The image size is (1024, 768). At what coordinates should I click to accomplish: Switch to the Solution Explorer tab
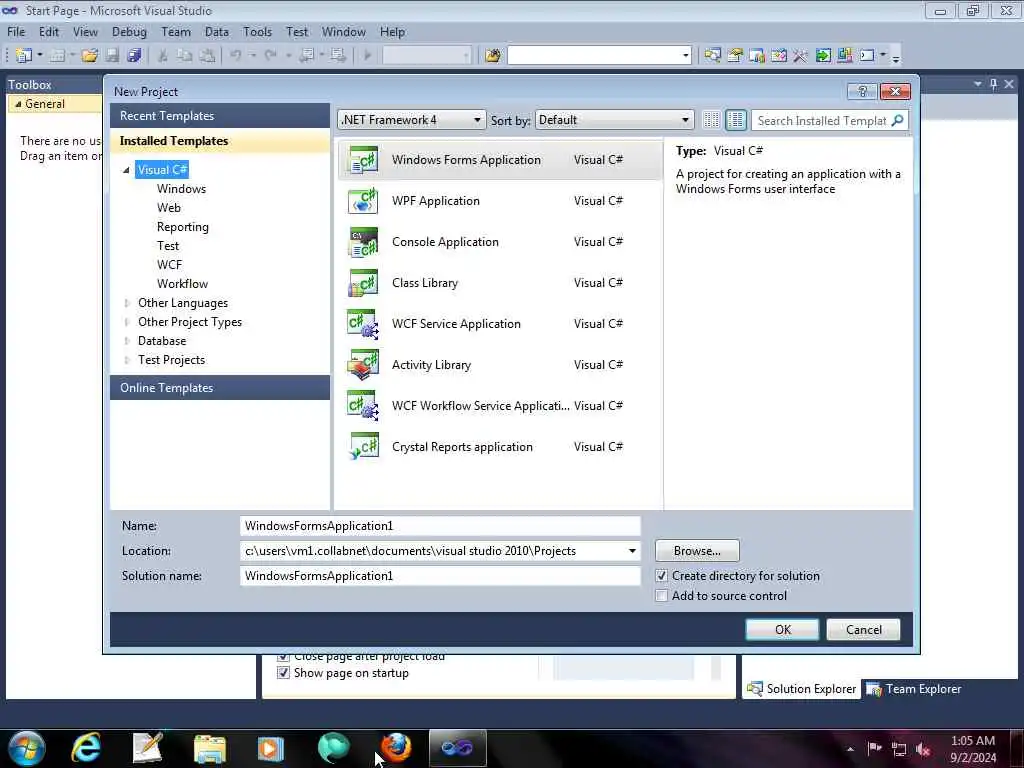(802, 689)
